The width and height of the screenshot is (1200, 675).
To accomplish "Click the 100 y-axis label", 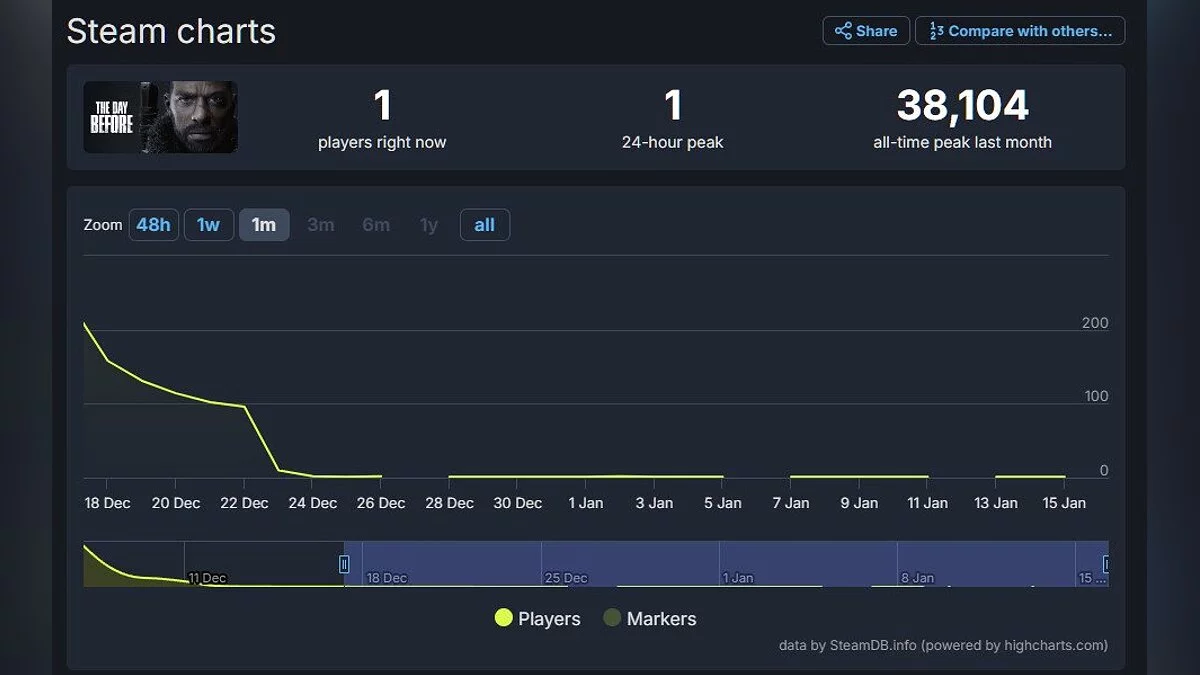I will coord(1096,396).
